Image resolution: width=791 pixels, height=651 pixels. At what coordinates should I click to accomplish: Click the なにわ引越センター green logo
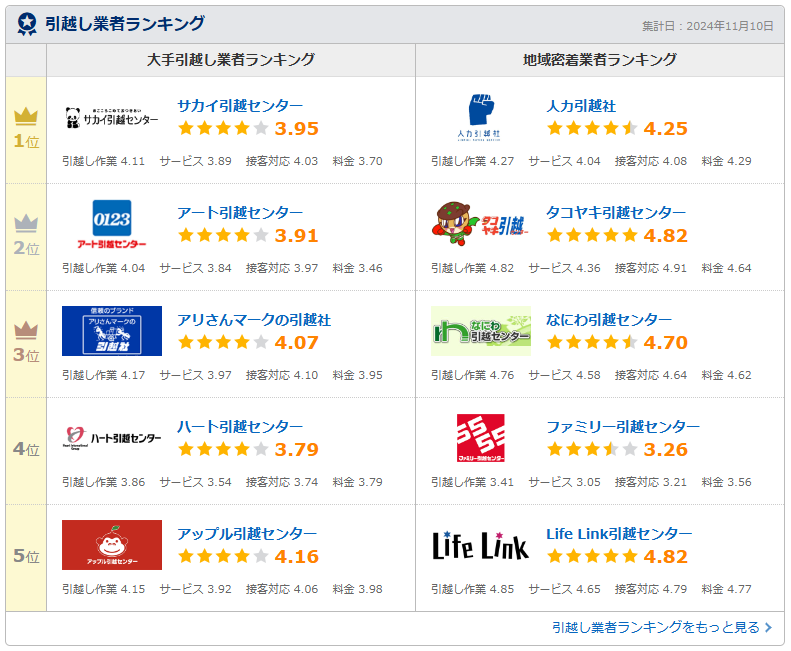481,331
